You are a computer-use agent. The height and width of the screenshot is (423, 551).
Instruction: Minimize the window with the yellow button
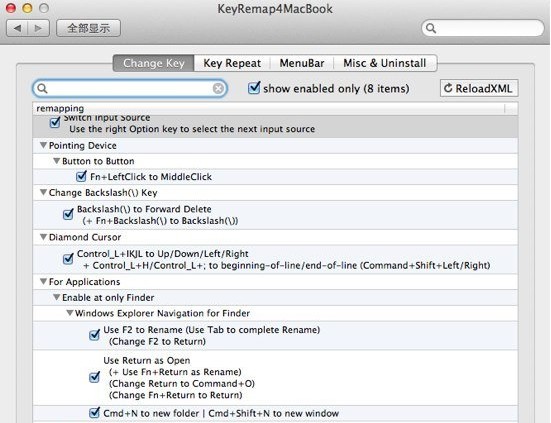[x=27, y=8]
